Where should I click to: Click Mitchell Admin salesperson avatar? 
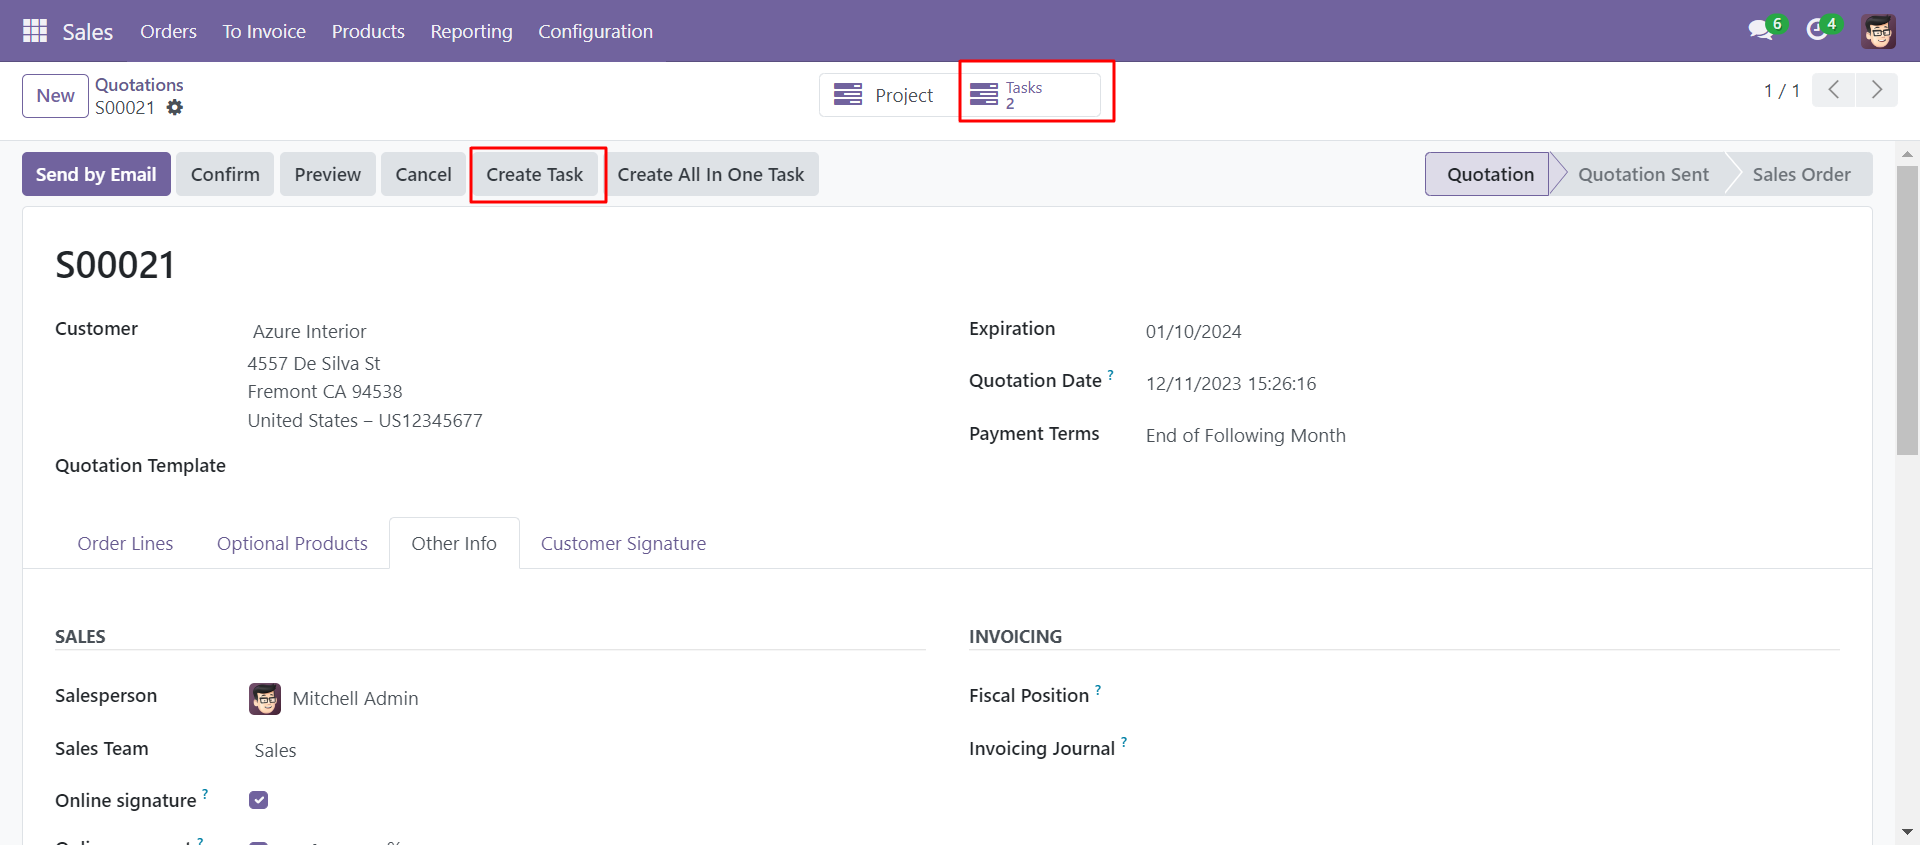[265, 699]
